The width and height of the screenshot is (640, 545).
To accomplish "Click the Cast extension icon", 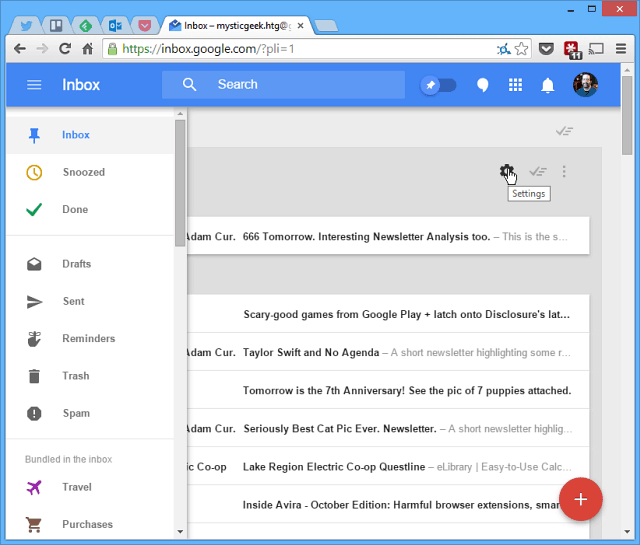I will coord(596,49).
